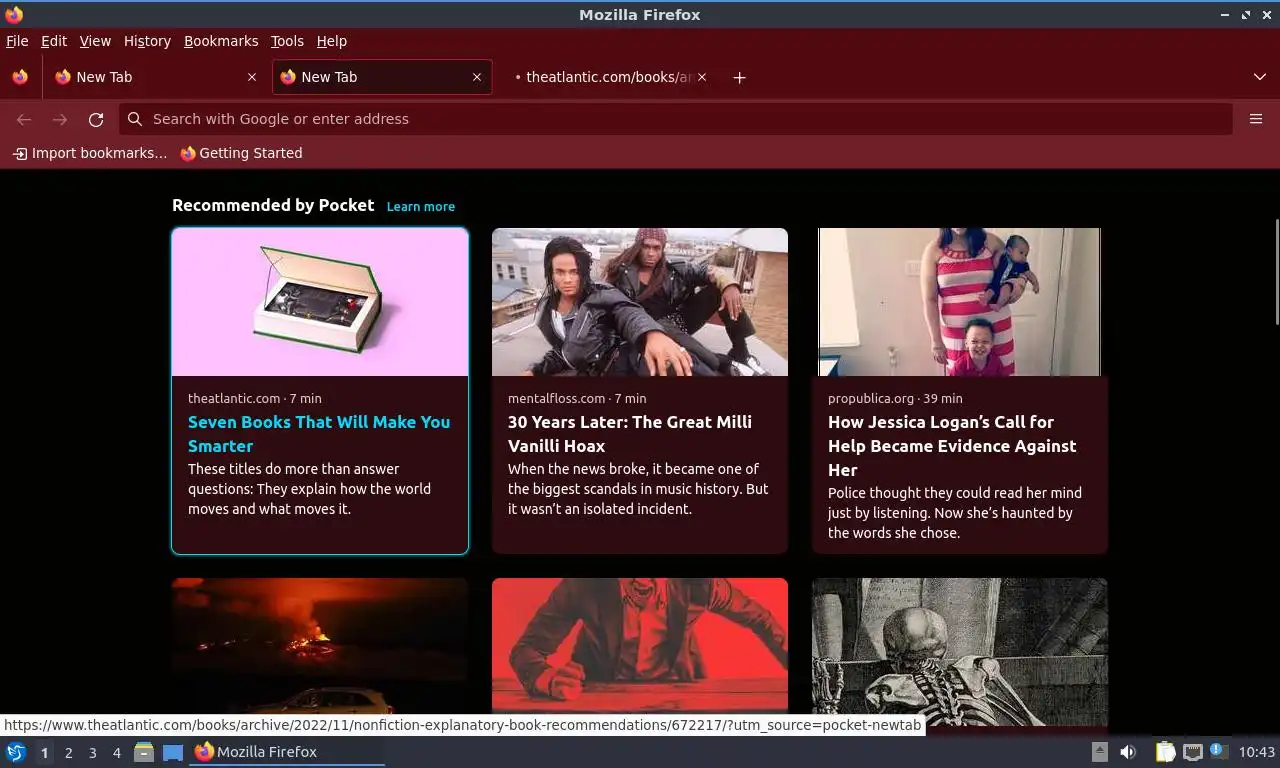Open the Great Milli Vanilli Hoax article
1280x768 pixels.
point(630,434)
